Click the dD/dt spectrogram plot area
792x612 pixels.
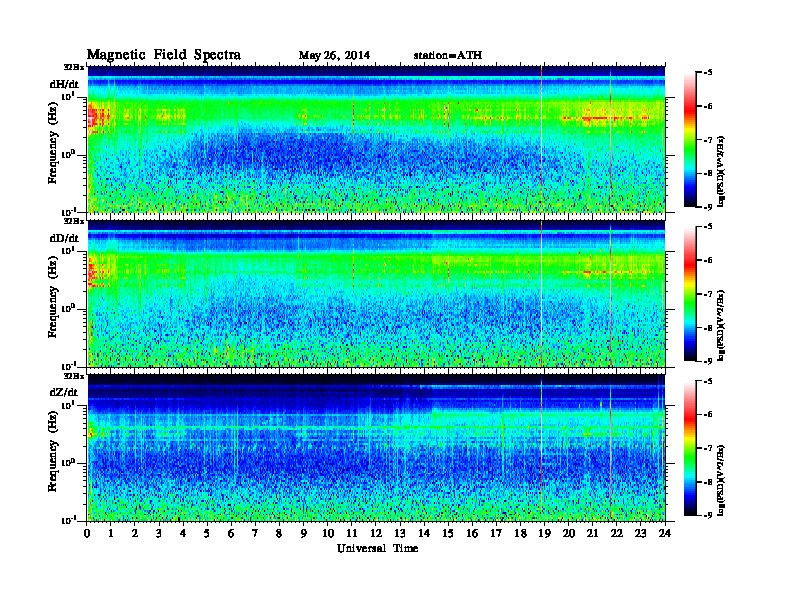click(x=376, y=293)
